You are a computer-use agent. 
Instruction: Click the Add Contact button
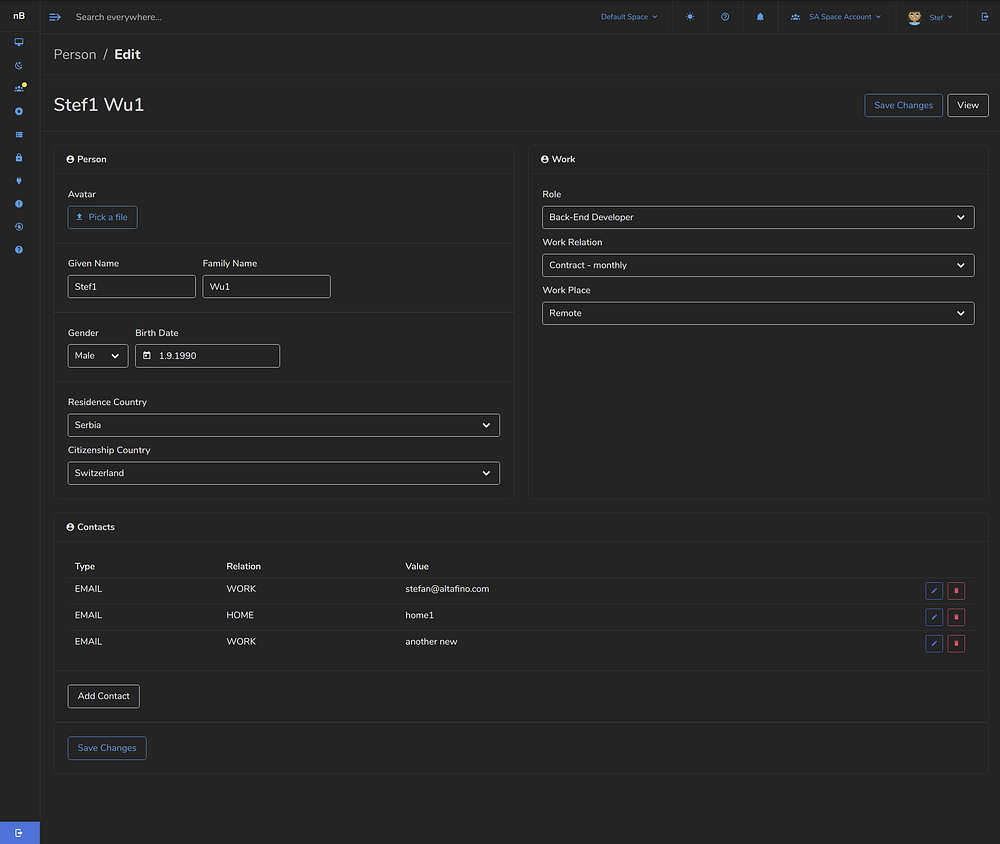click(x=104, y=696)
